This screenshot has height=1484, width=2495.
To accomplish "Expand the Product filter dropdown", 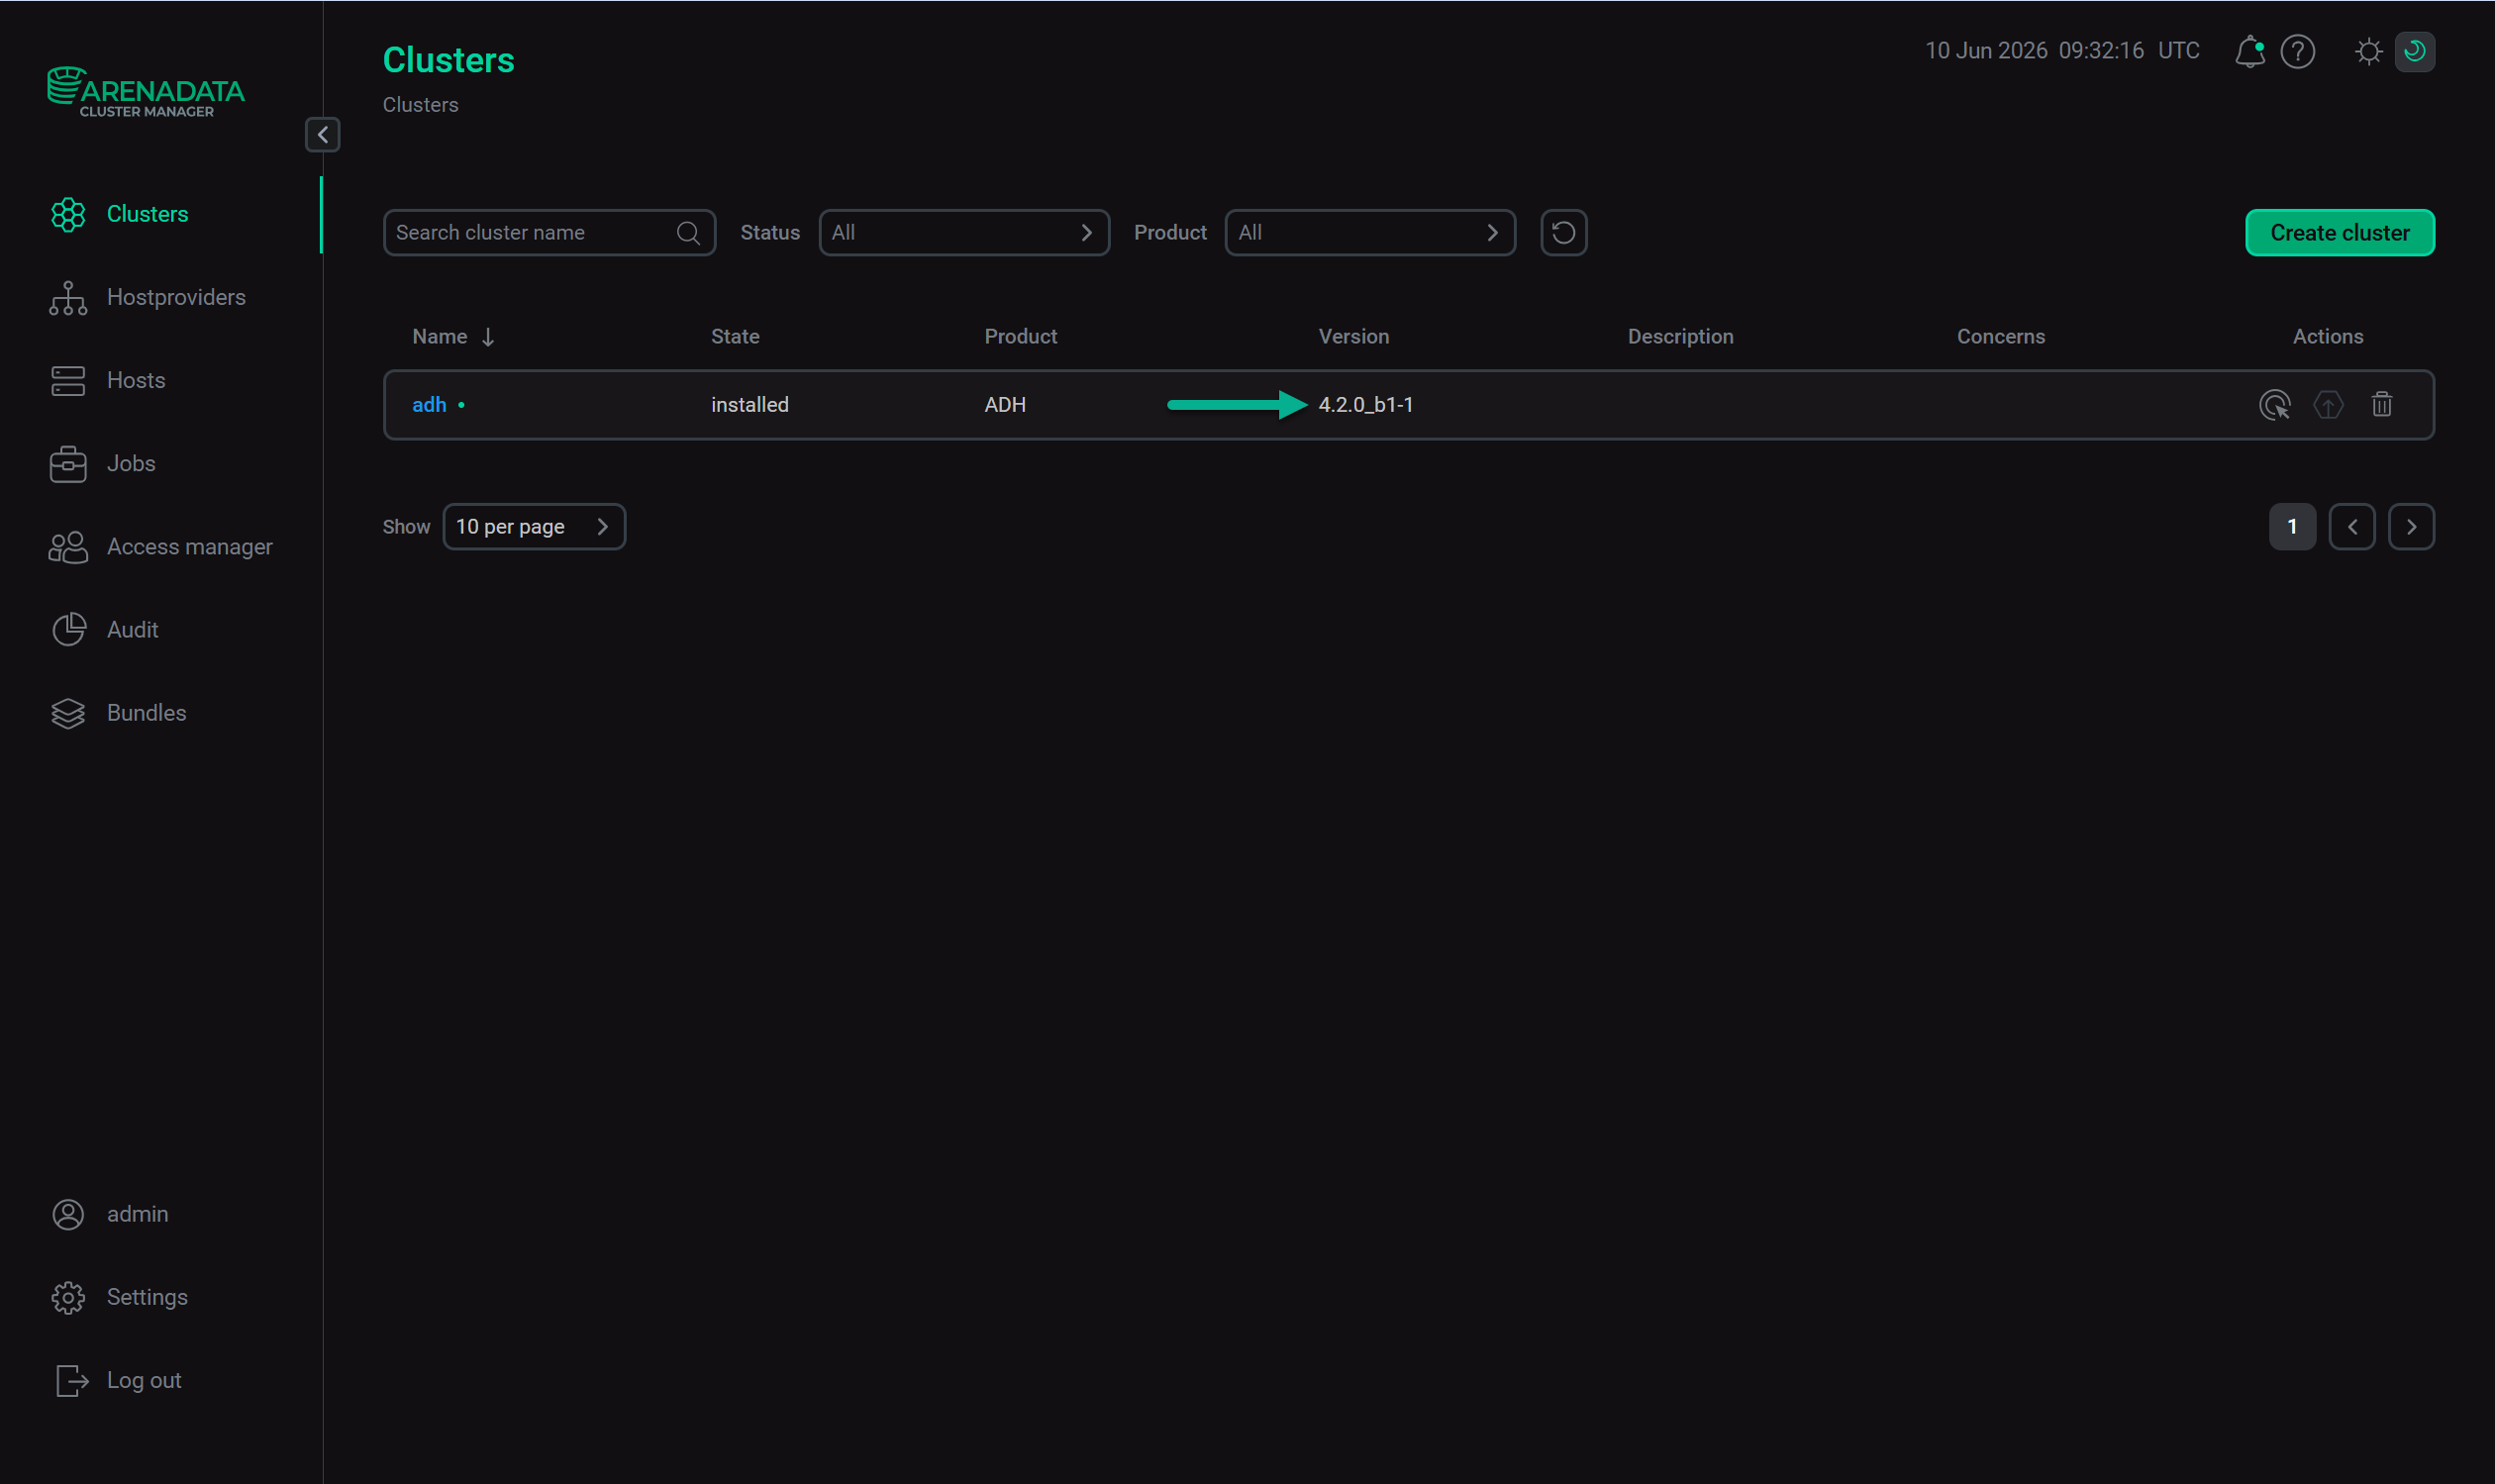I will point(1370,233).
